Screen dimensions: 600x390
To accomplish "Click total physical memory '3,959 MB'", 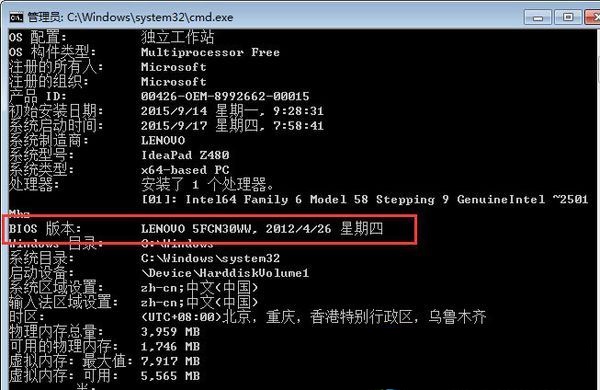I will (x=170, y=332).
